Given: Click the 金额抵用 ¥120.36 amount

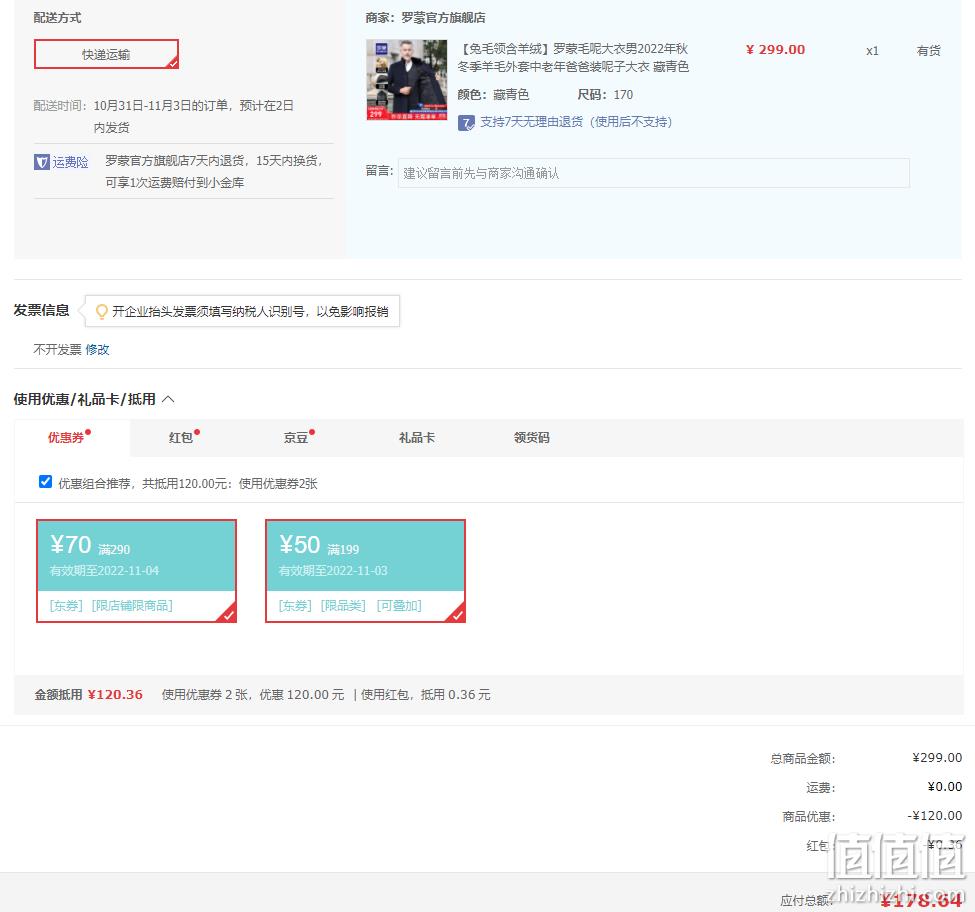Looking at the screenshot, I should 115,694.
